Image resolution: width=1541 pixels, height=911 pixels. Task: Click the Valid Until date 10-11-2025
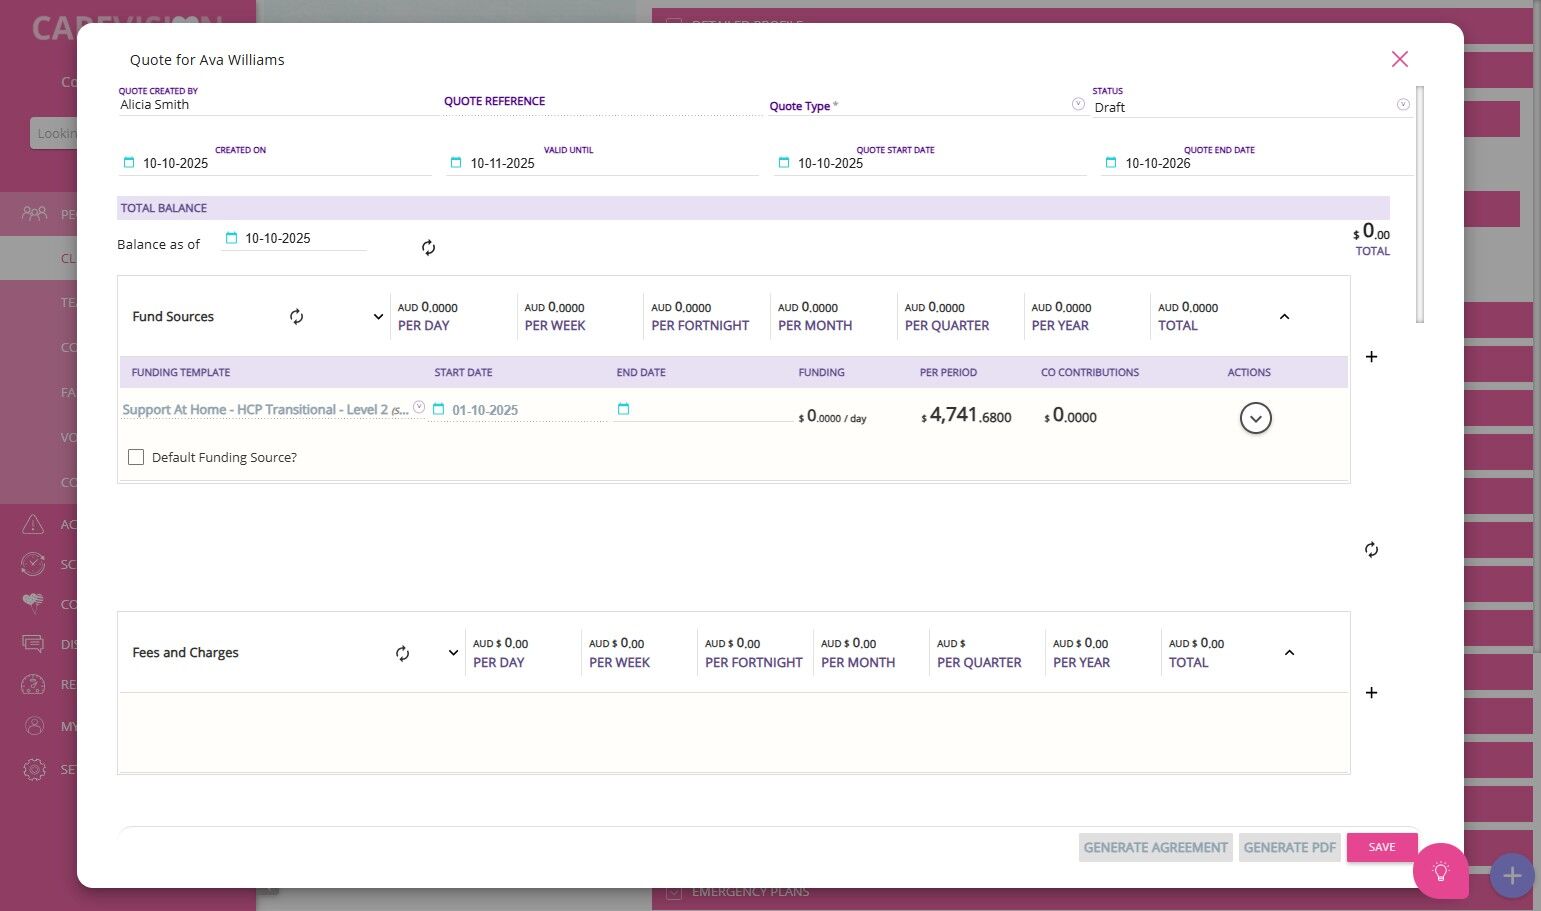pos(502,163)
